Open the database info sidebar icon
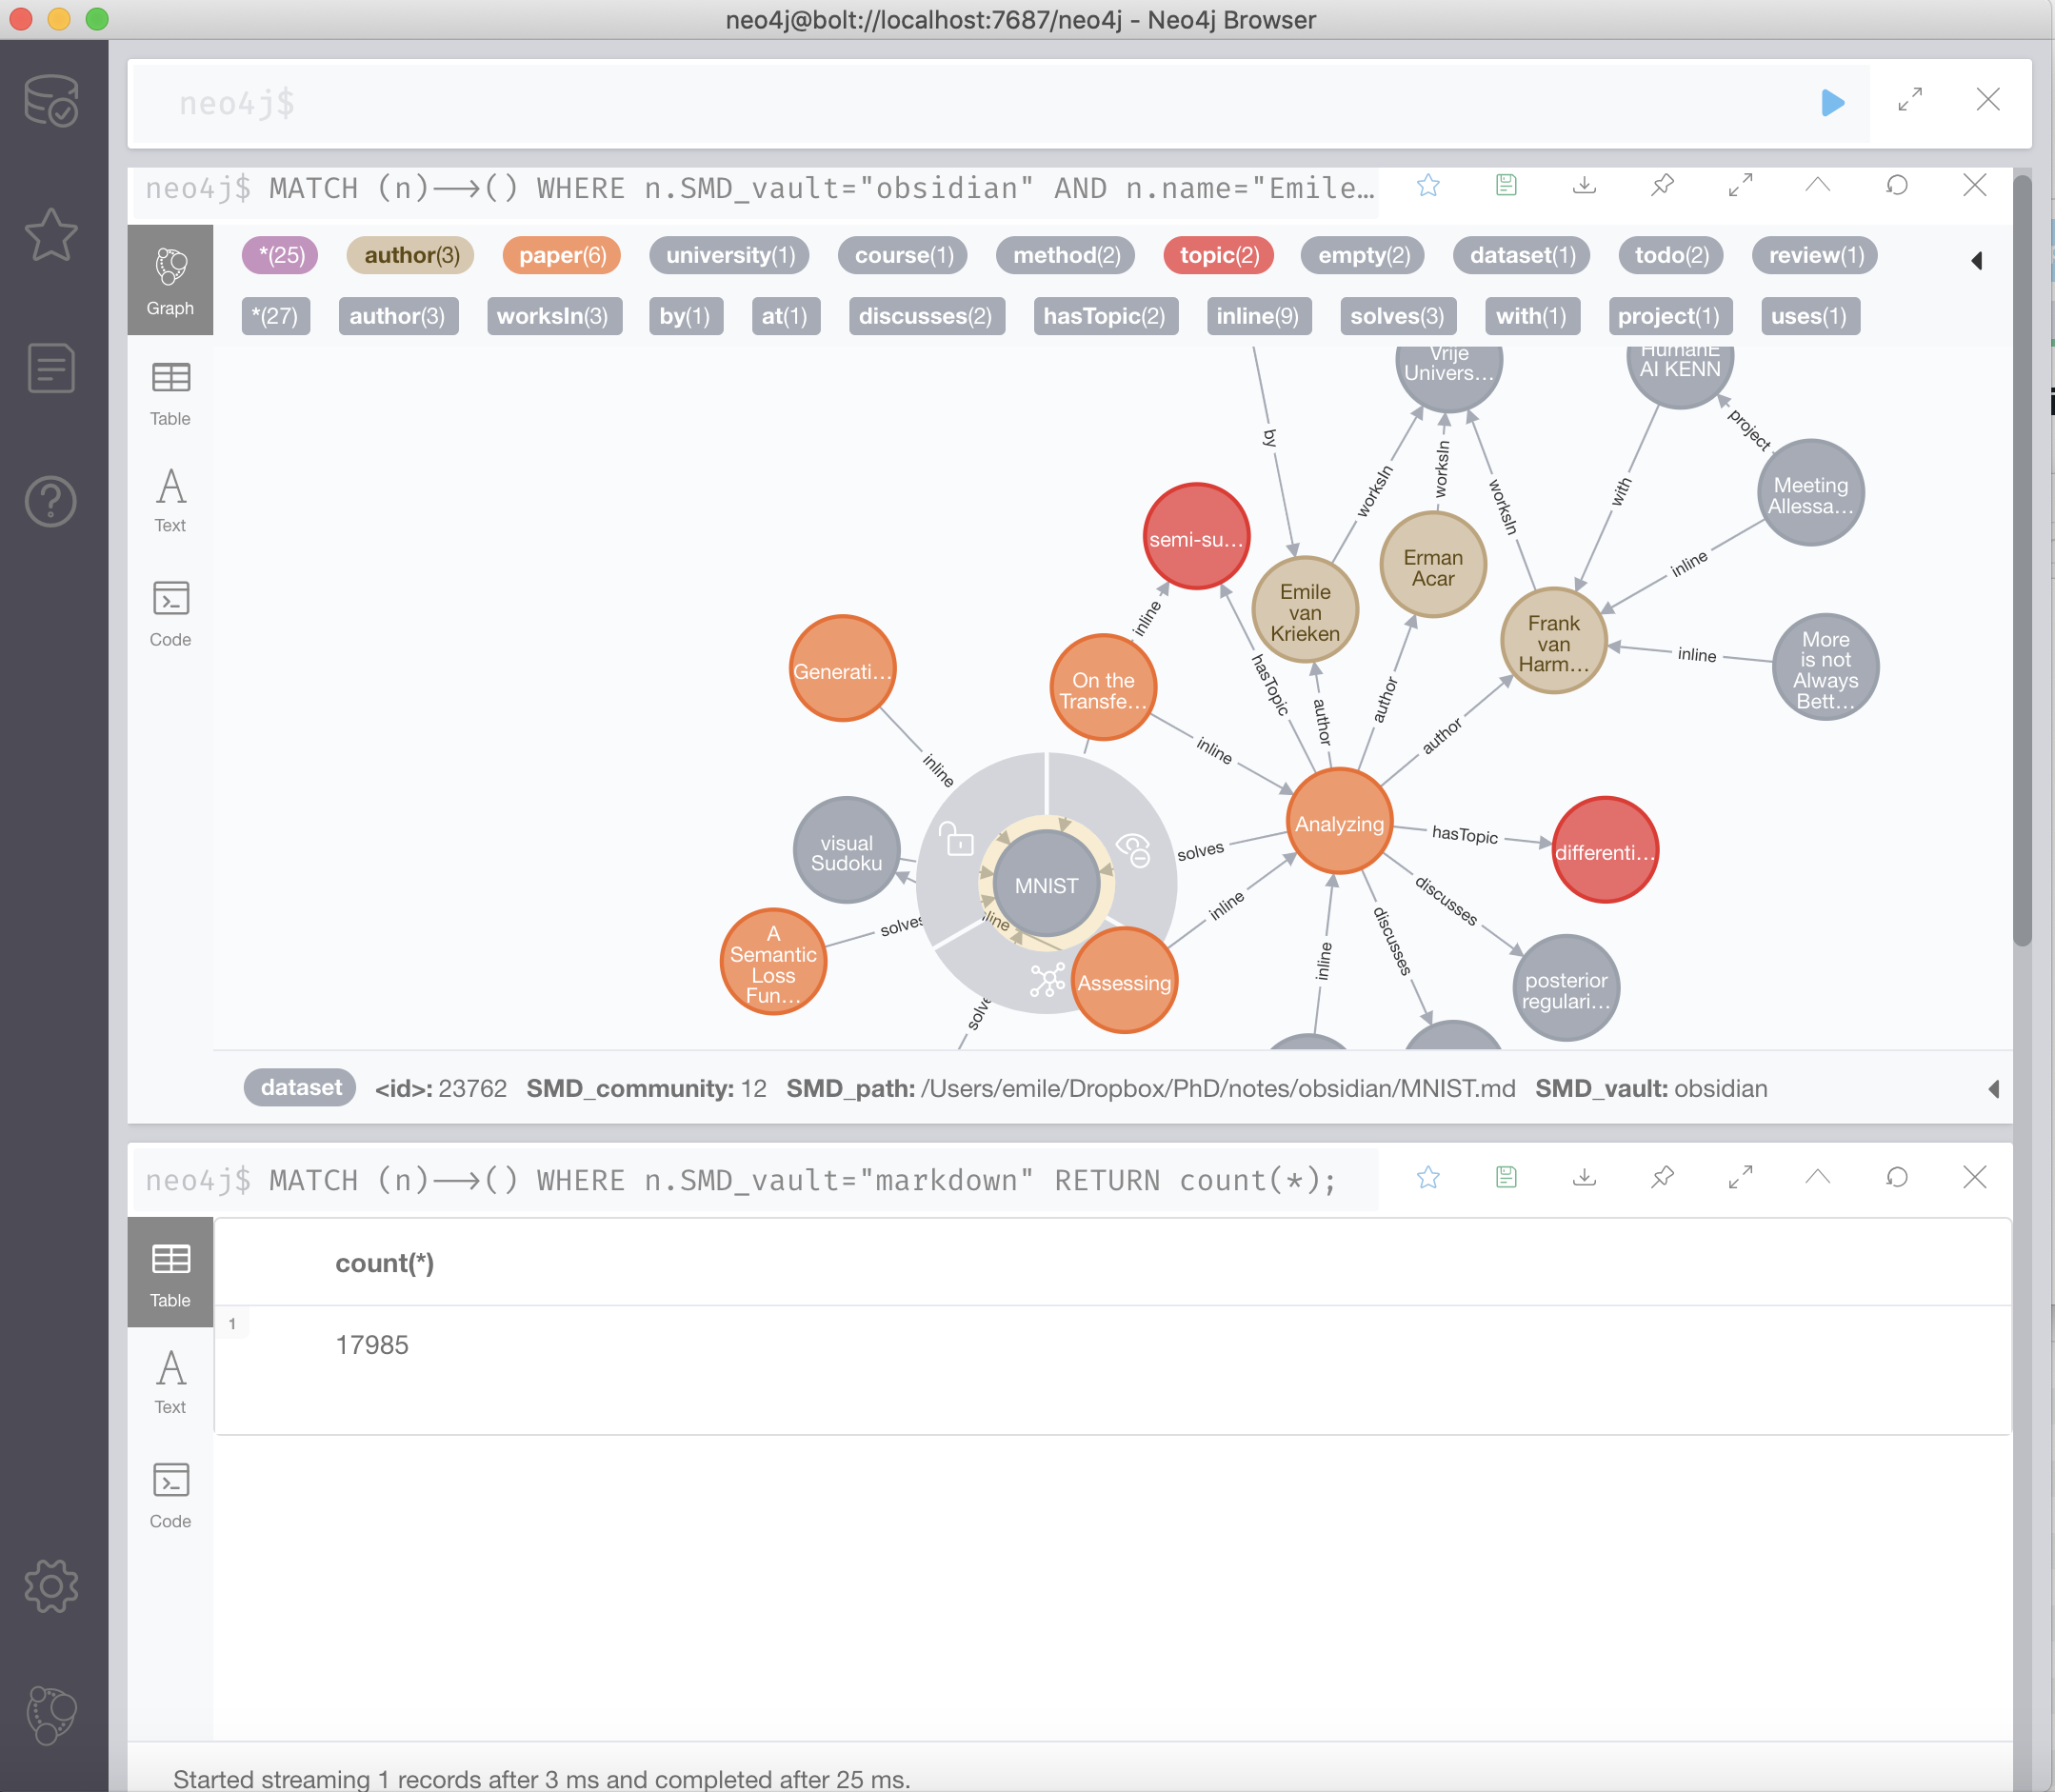 pos(51,100)
